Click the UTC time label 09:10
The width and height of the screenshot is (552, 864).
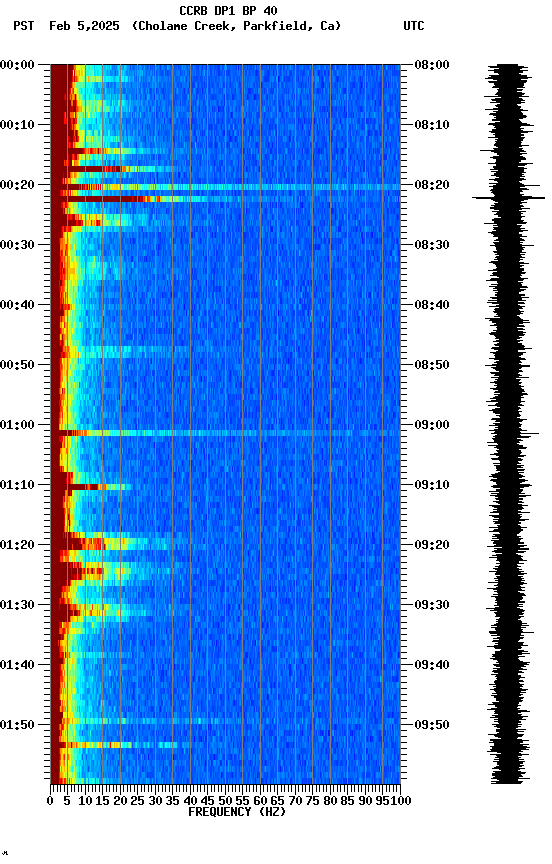point(432,485)
